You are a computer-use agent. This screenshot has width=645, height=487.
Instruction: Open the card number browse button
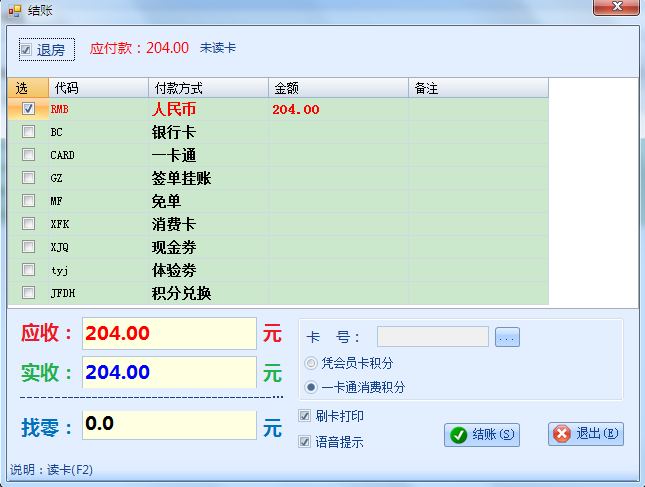tap(507, 337)
